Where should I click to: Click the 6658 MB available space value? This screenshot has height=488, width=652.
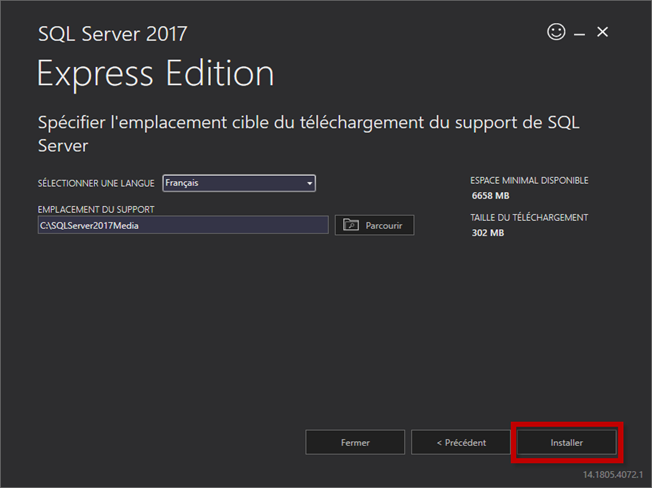coord(490,196)
